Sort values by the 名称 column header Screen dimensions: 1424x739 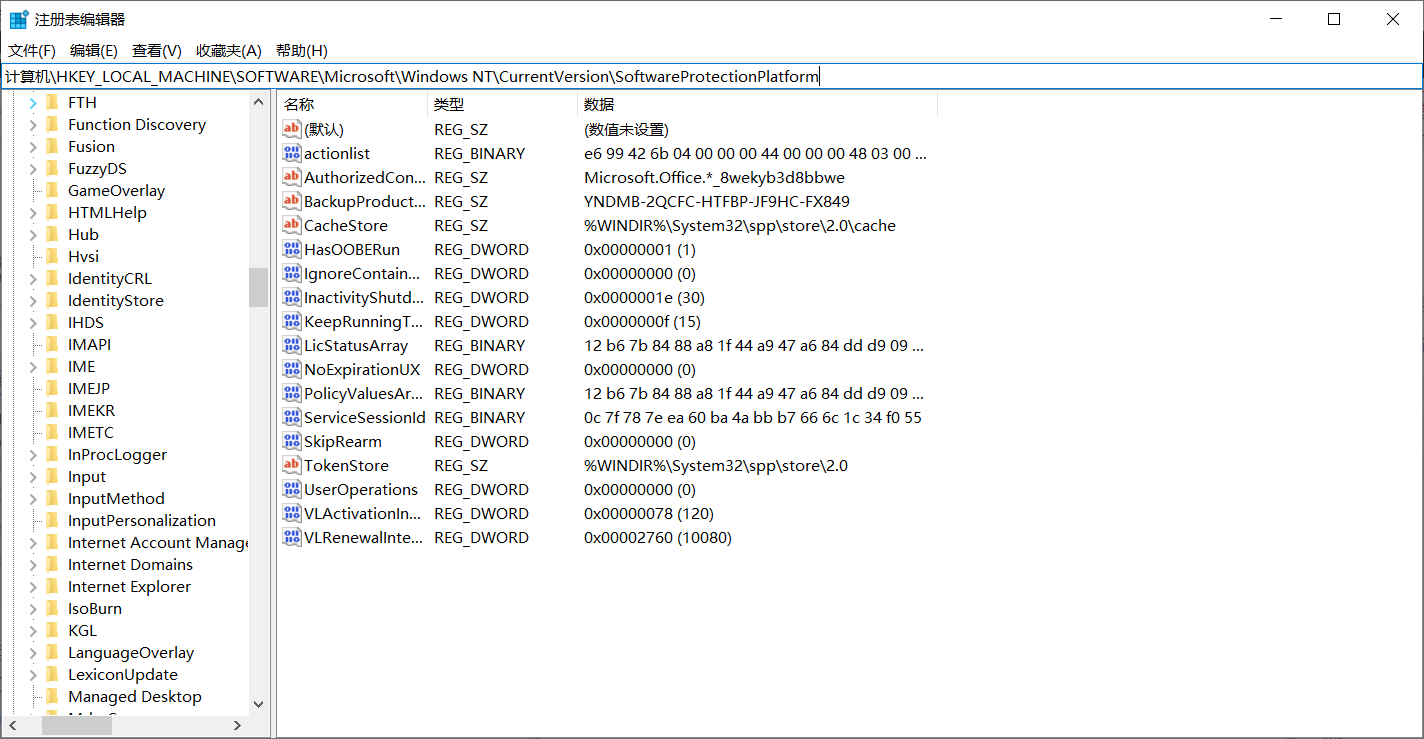352,104
